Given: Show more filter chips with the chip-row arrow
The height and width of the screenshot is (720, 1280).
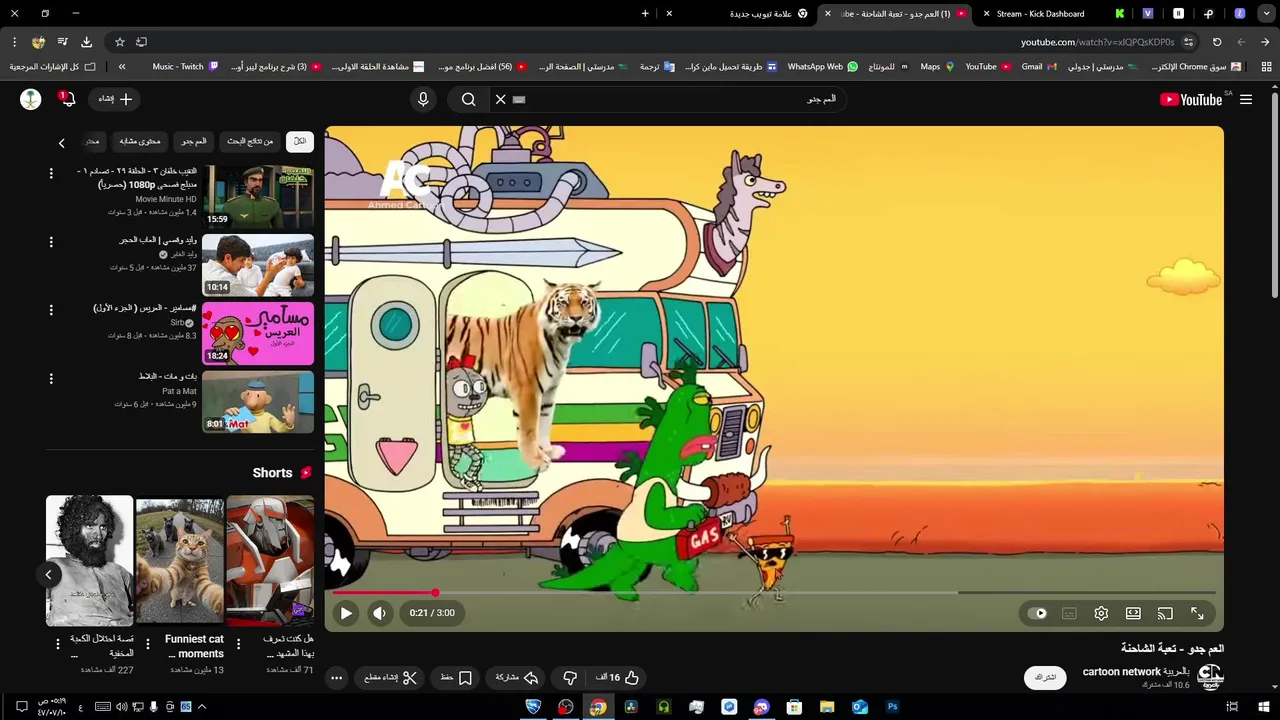Looking at the screenshot, I should click(61, 143).
